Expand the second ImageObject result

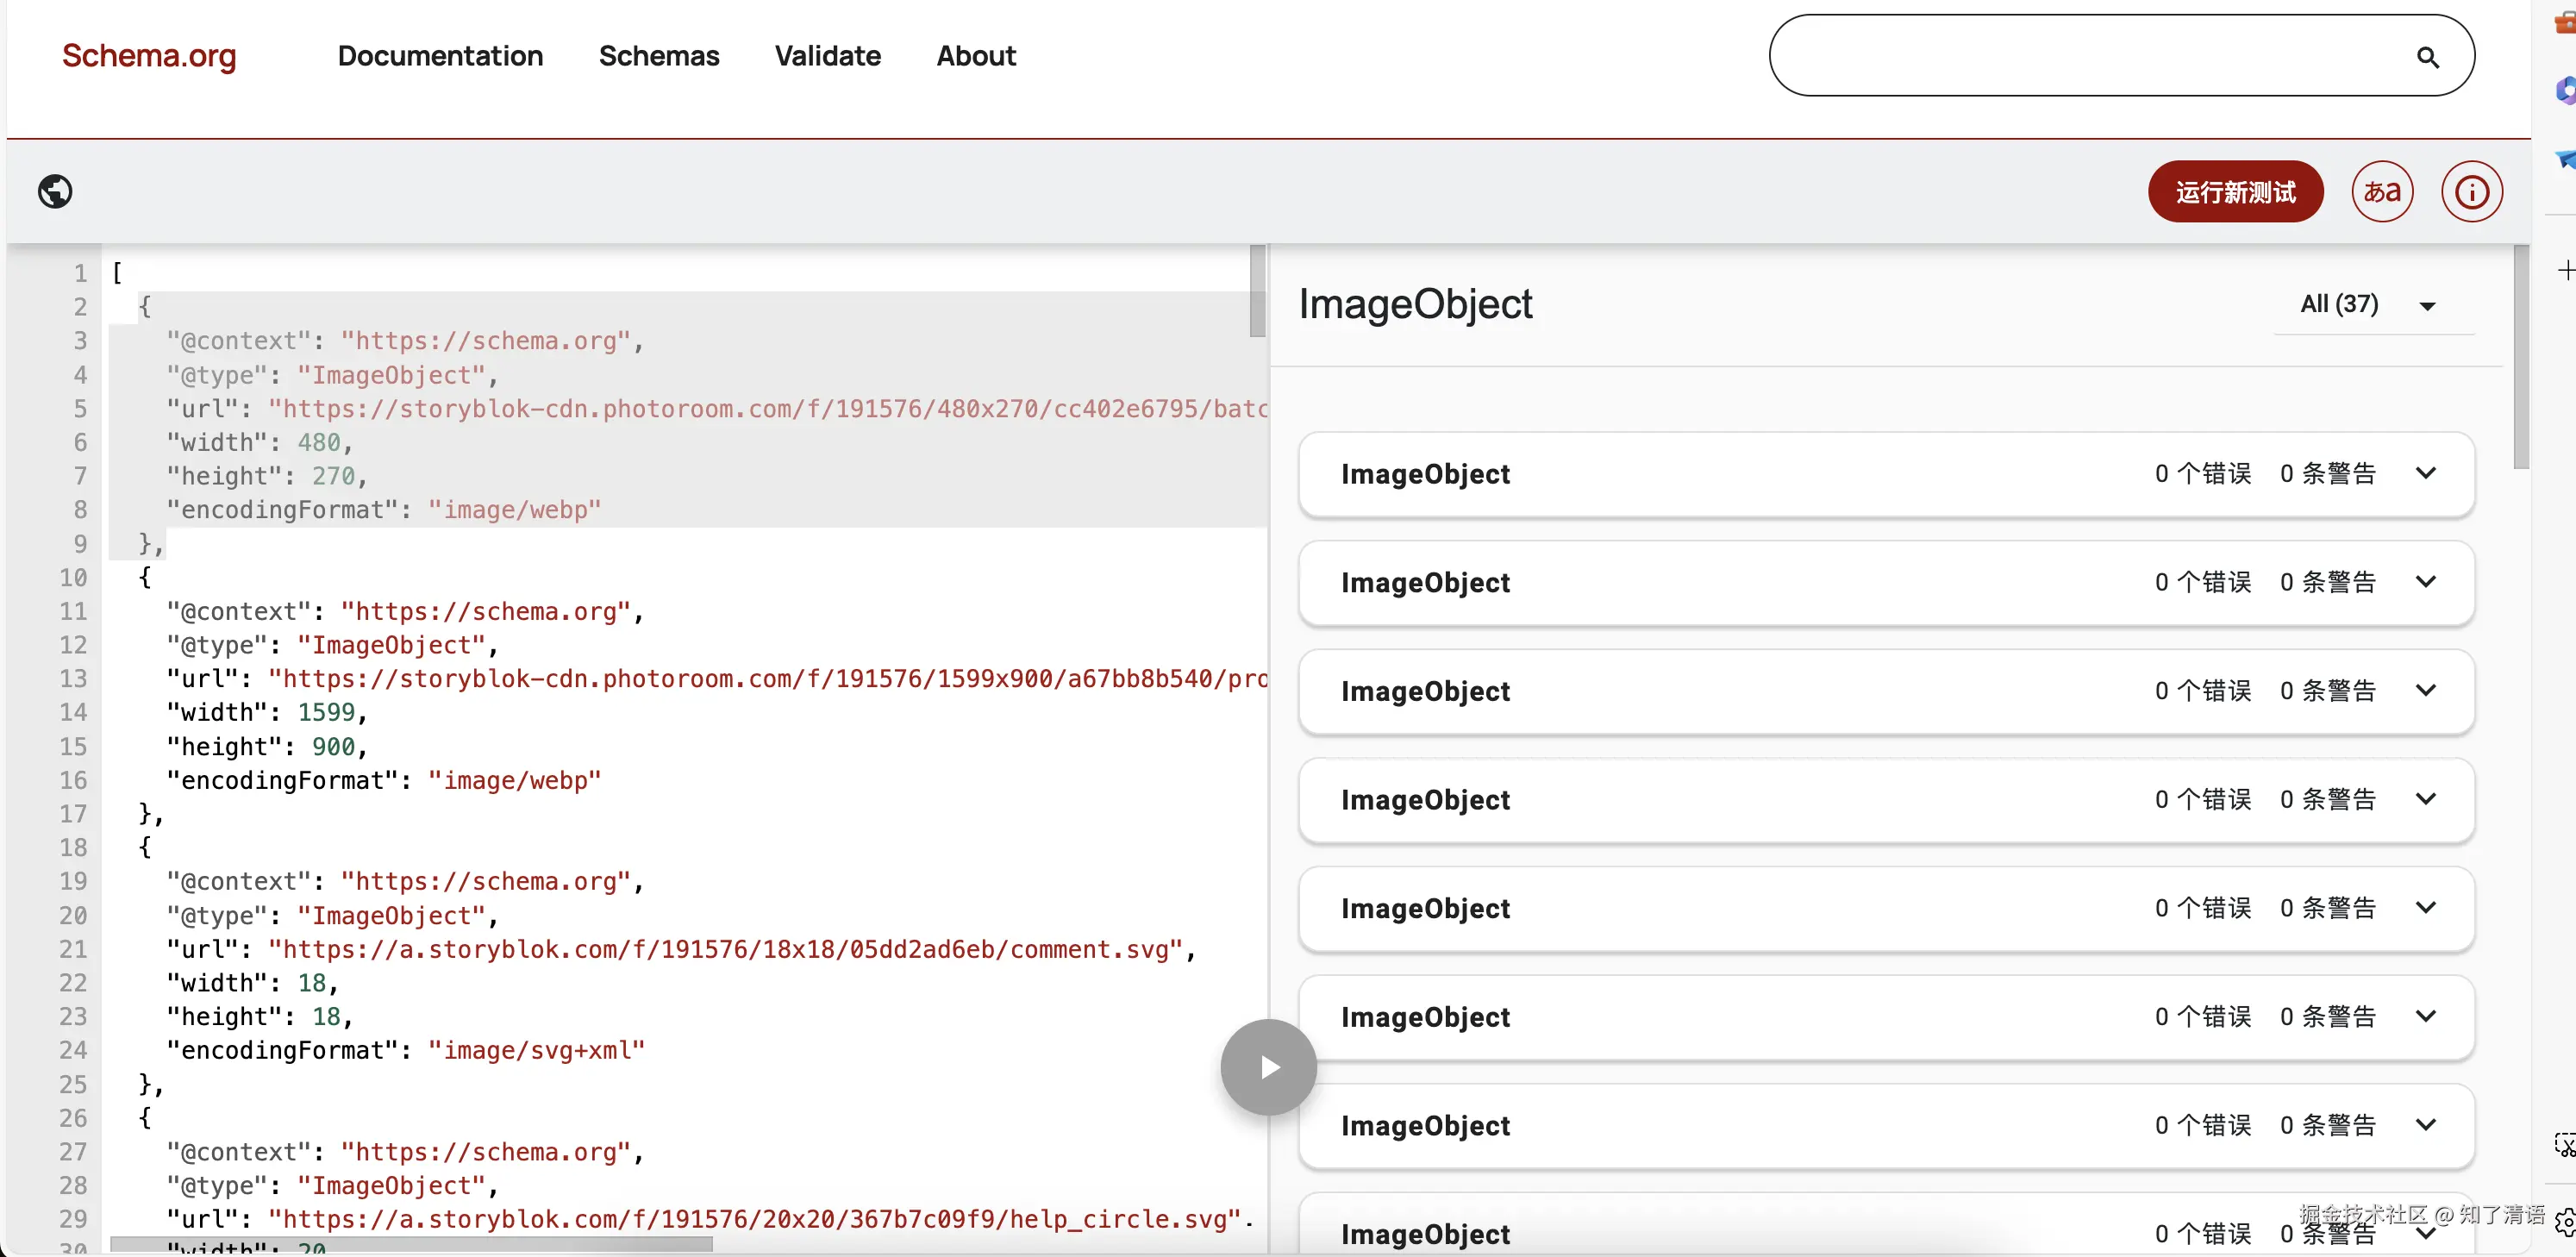(x=2425, y=582)
